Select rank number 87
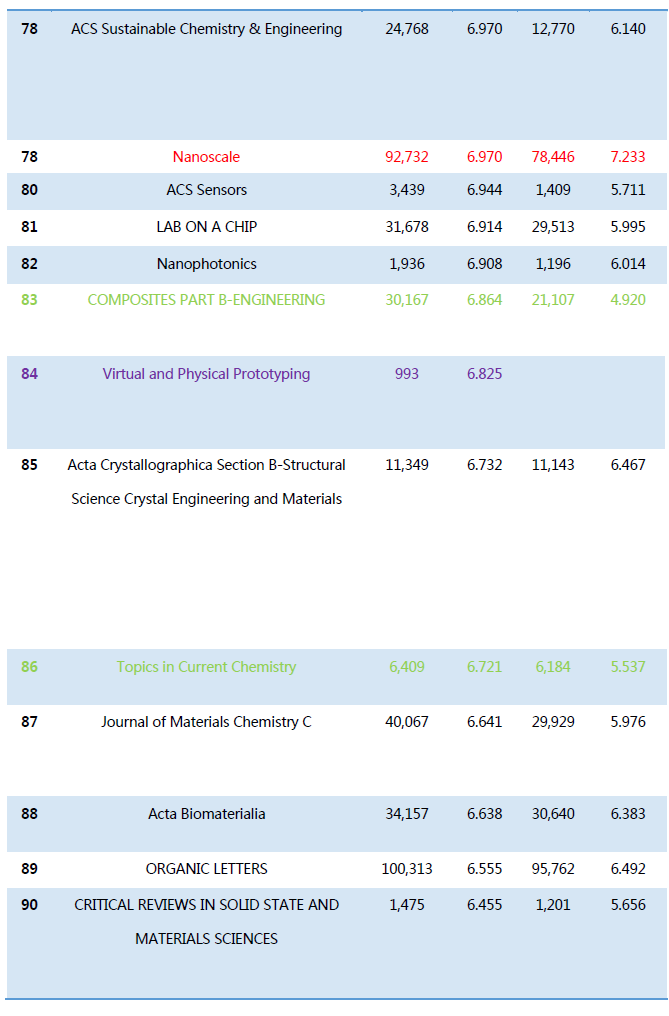Screen dimensions: 669x1016 click(29, 722)
